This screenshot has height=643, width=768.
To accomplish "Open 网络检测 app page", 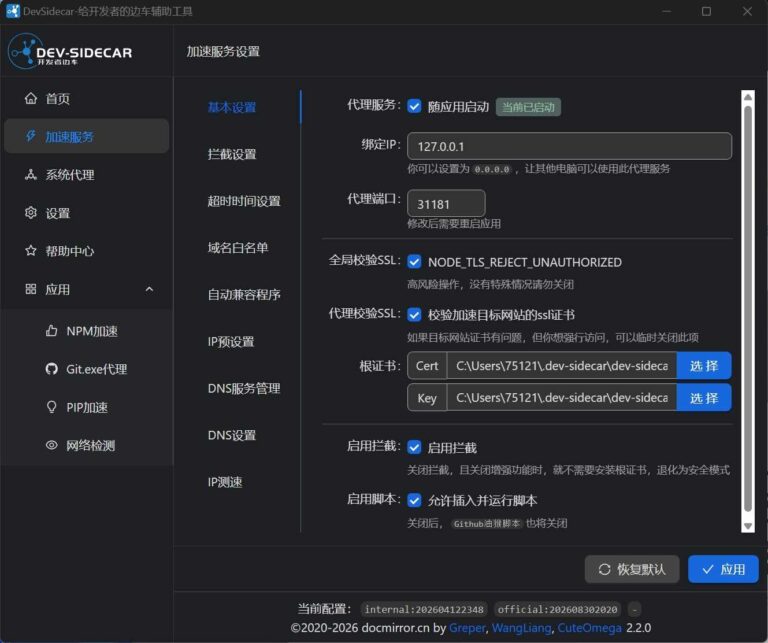I will [87, 445].
